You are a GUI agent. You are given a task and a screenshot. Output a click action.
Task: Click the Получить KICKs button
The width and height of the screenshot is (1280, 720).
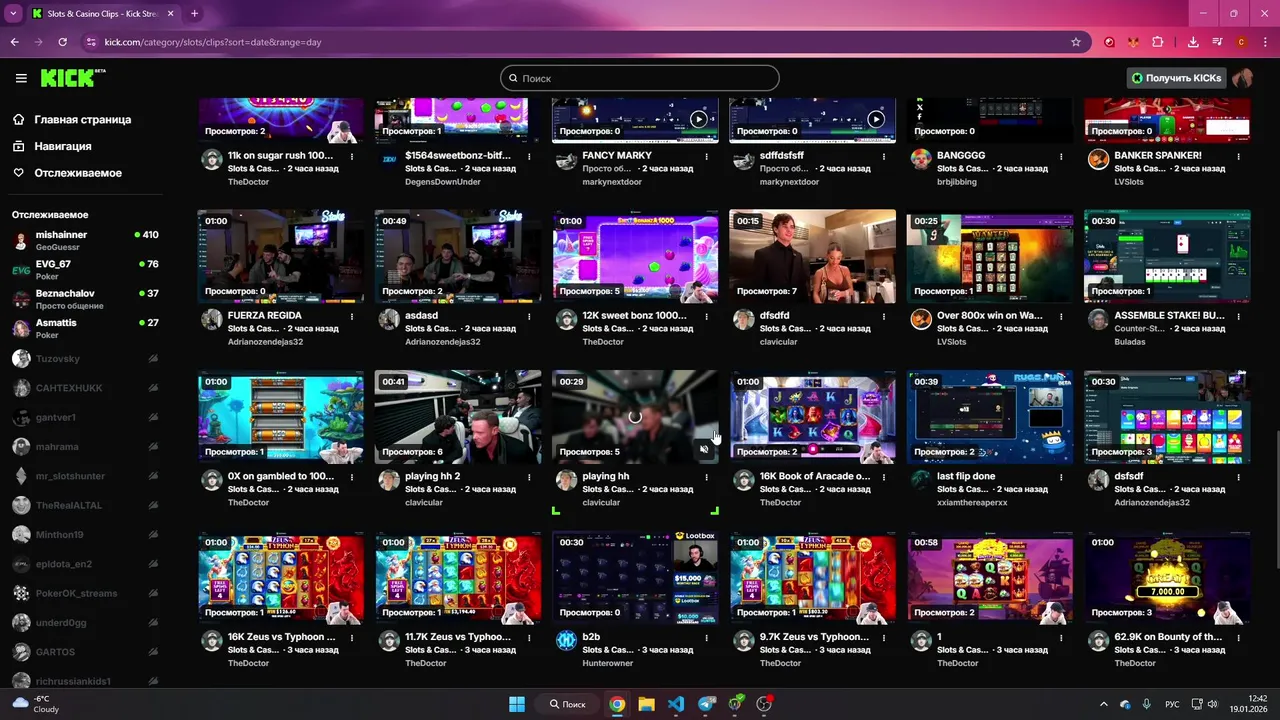[x=1176, y=78]
